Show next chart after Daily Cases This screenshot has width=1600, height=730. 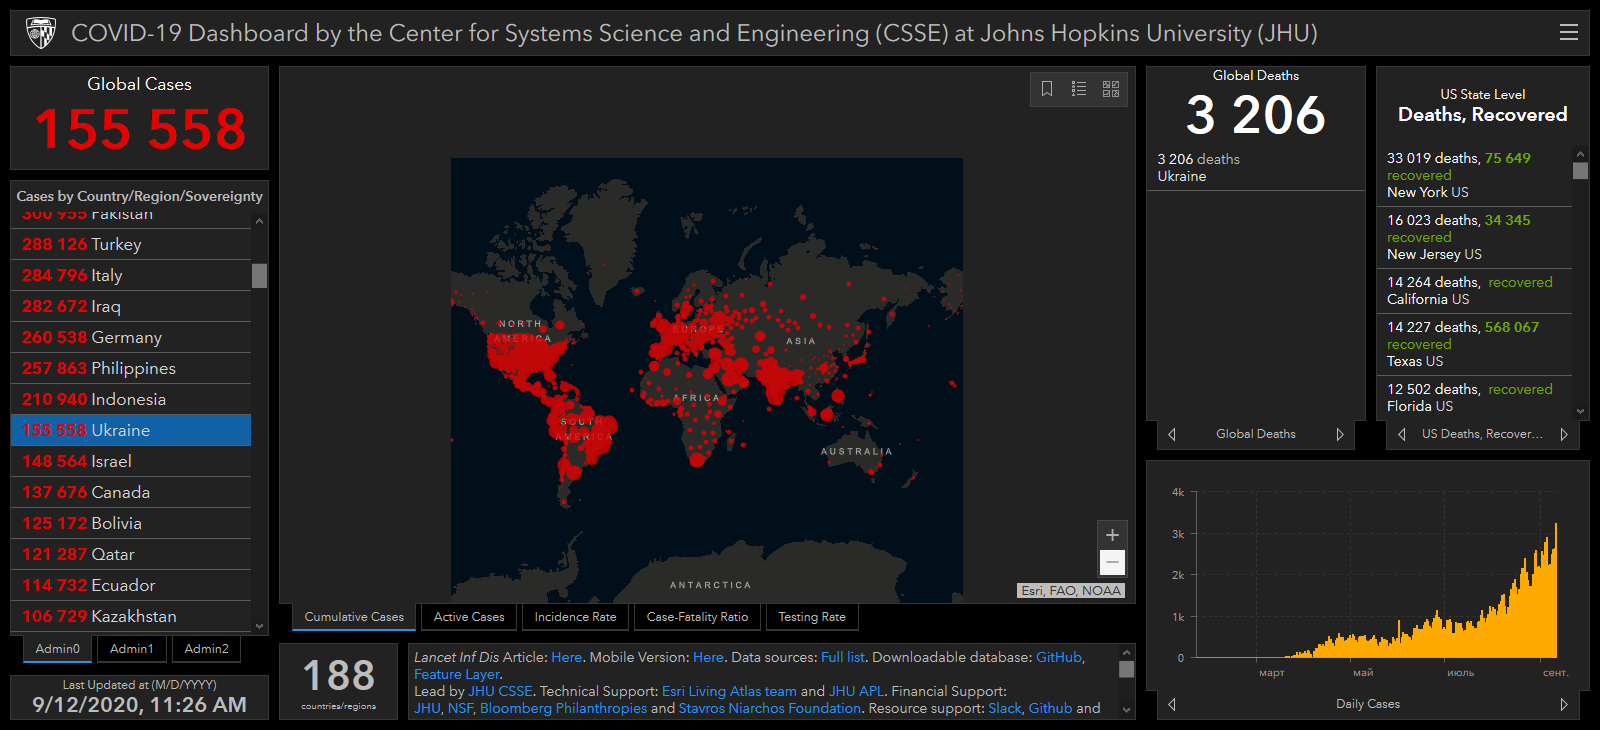tap(1564, 704)
